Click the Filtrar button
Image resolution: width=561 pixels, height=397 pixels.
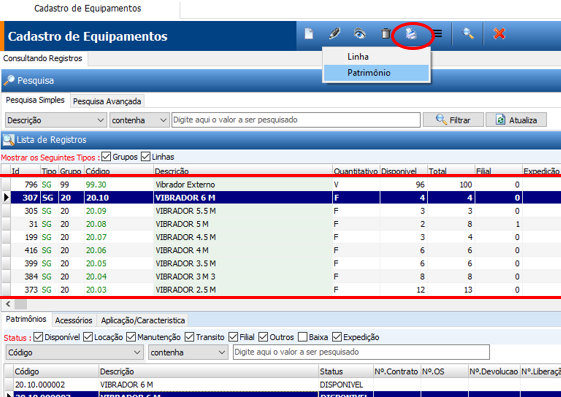click(x=453, y=120)
